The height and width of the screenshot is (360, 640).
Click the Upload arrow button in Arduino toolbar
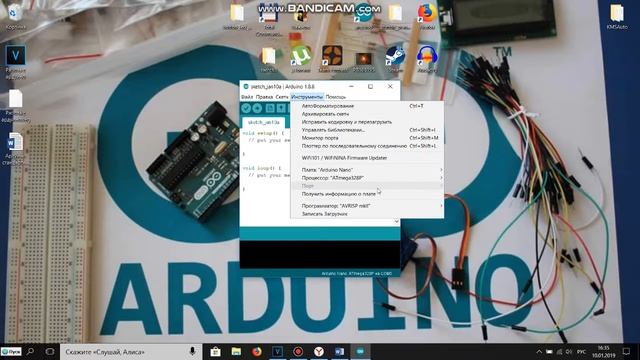point(257,108)
